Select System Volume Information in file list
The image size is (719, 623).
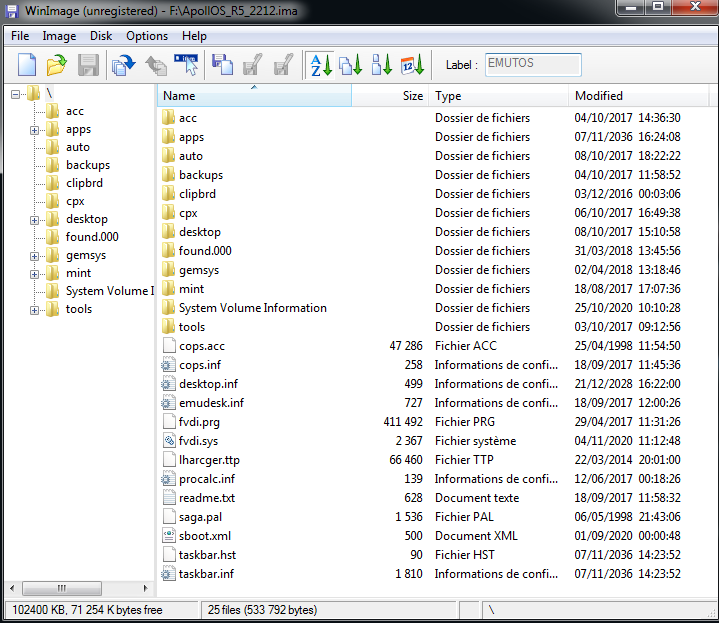click(253, 308)
